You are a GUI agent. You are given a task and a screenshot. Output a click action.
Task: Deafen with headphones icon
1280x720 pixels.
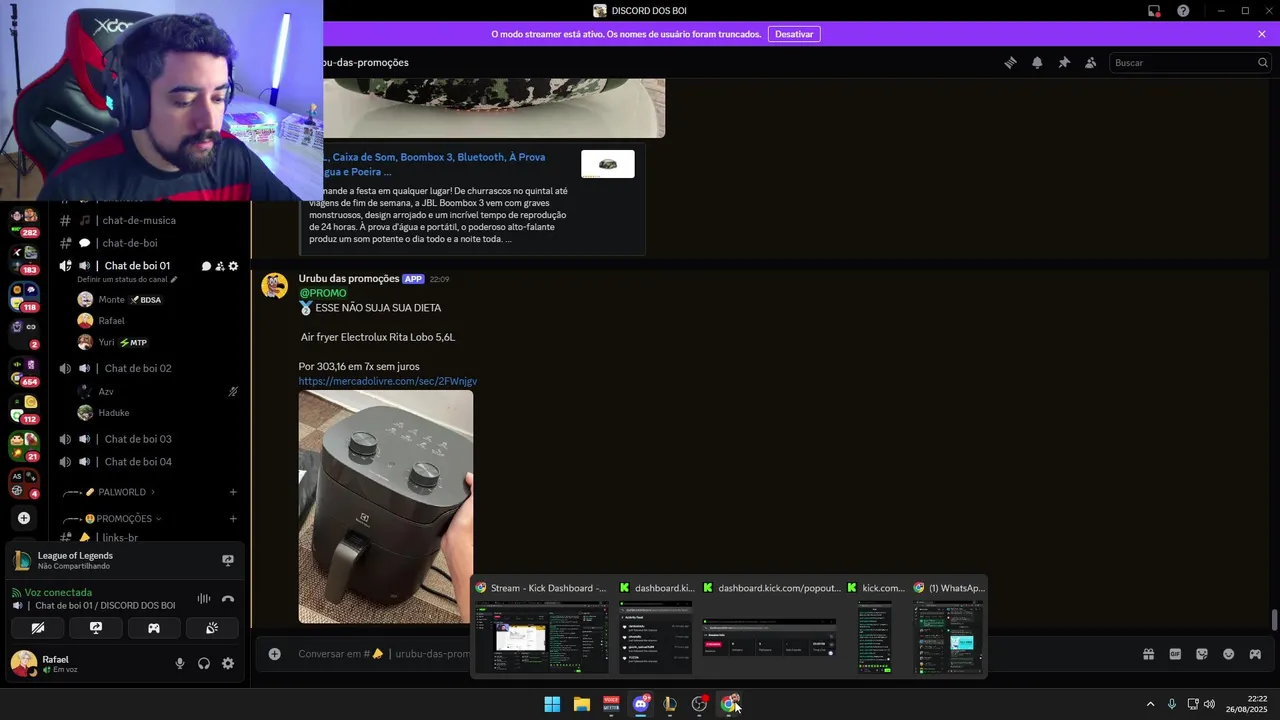point(204,663)
